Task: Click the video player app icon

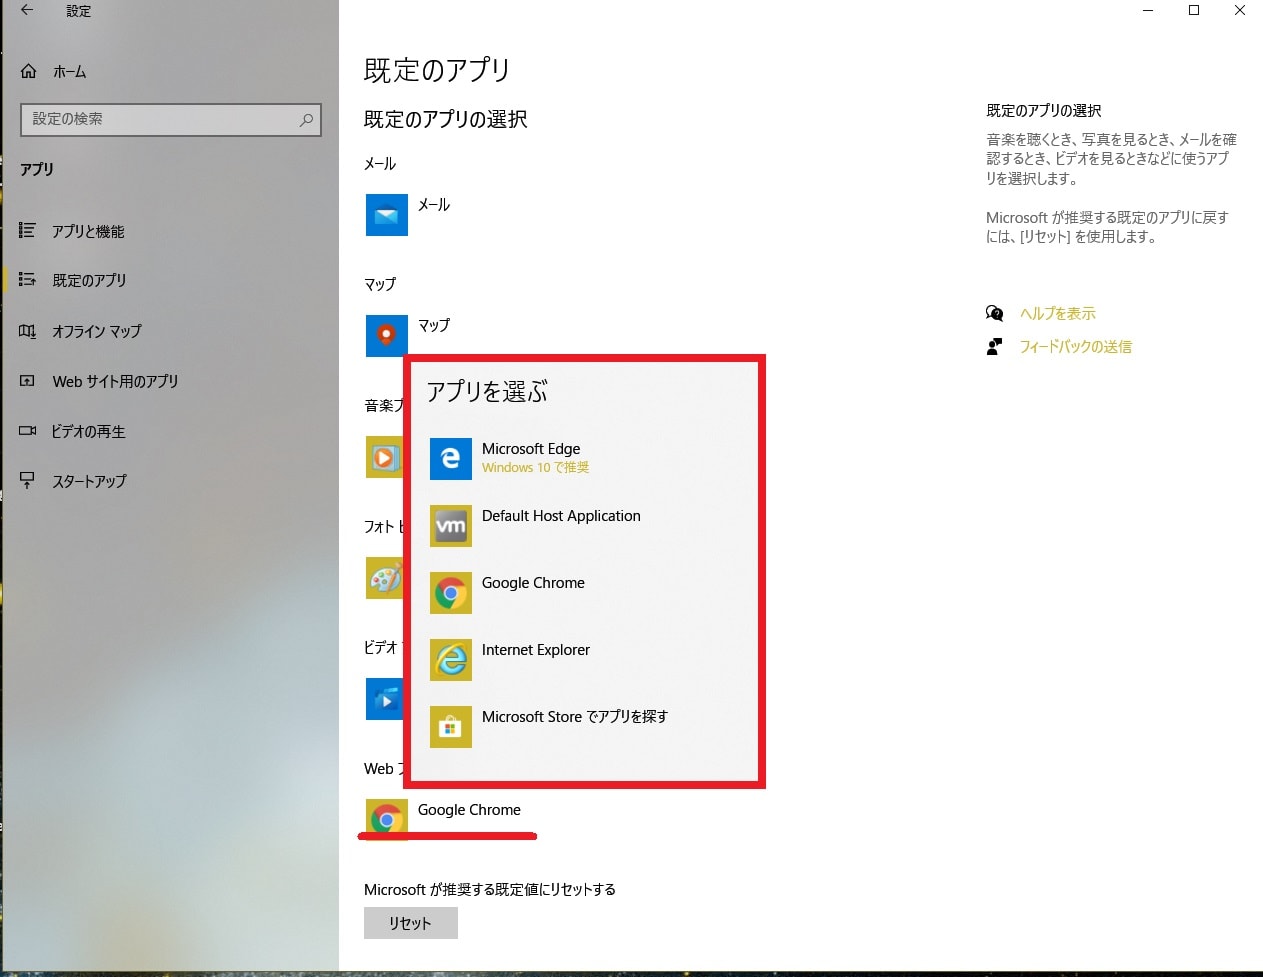Action: tap(384, 699)
